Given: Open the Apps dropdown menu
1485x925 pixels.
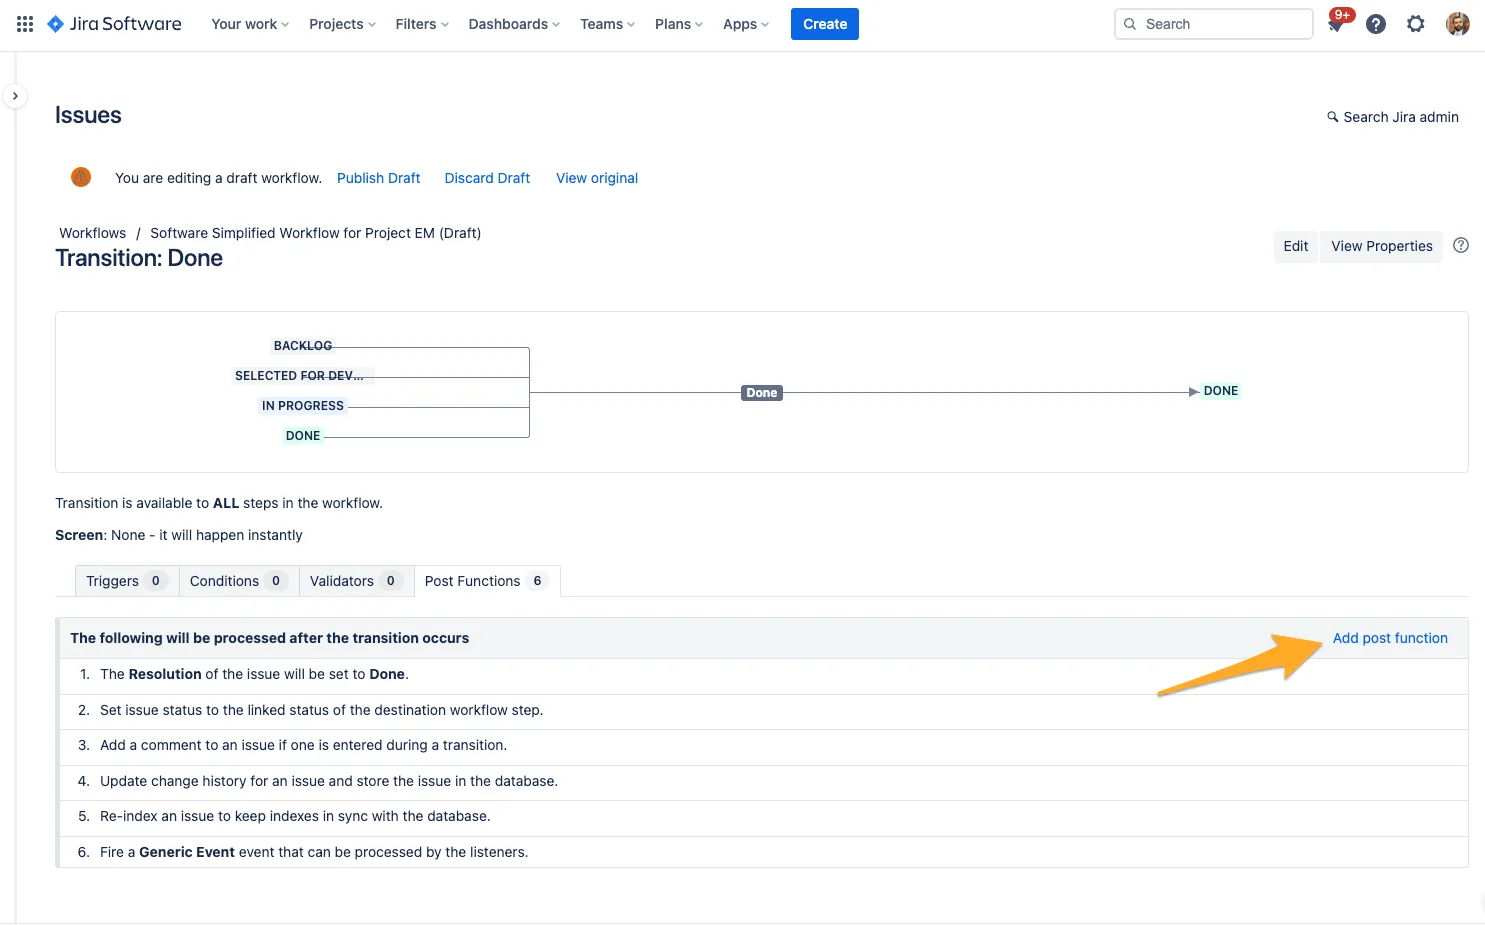Looking at the screenshot, I should click(746, 24).
